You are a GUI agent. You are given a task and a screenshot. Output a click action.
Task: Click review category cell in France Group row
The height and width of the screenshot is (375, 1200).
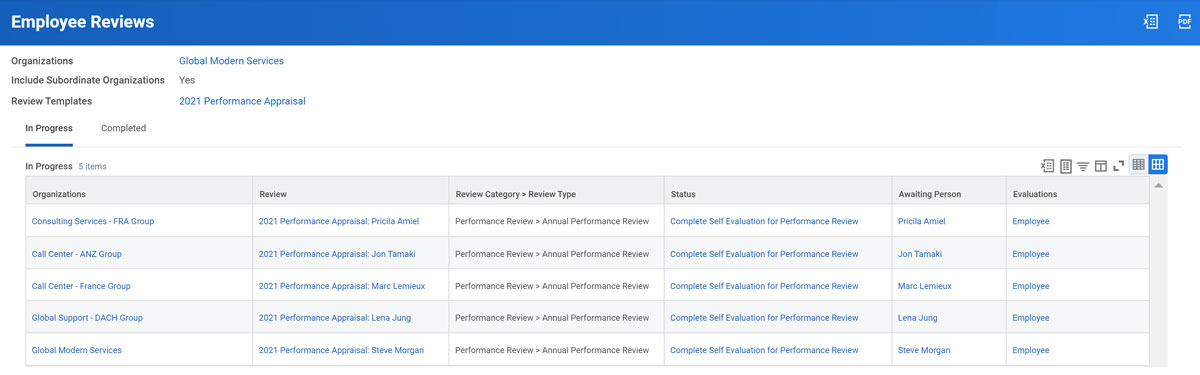point(556,286)
